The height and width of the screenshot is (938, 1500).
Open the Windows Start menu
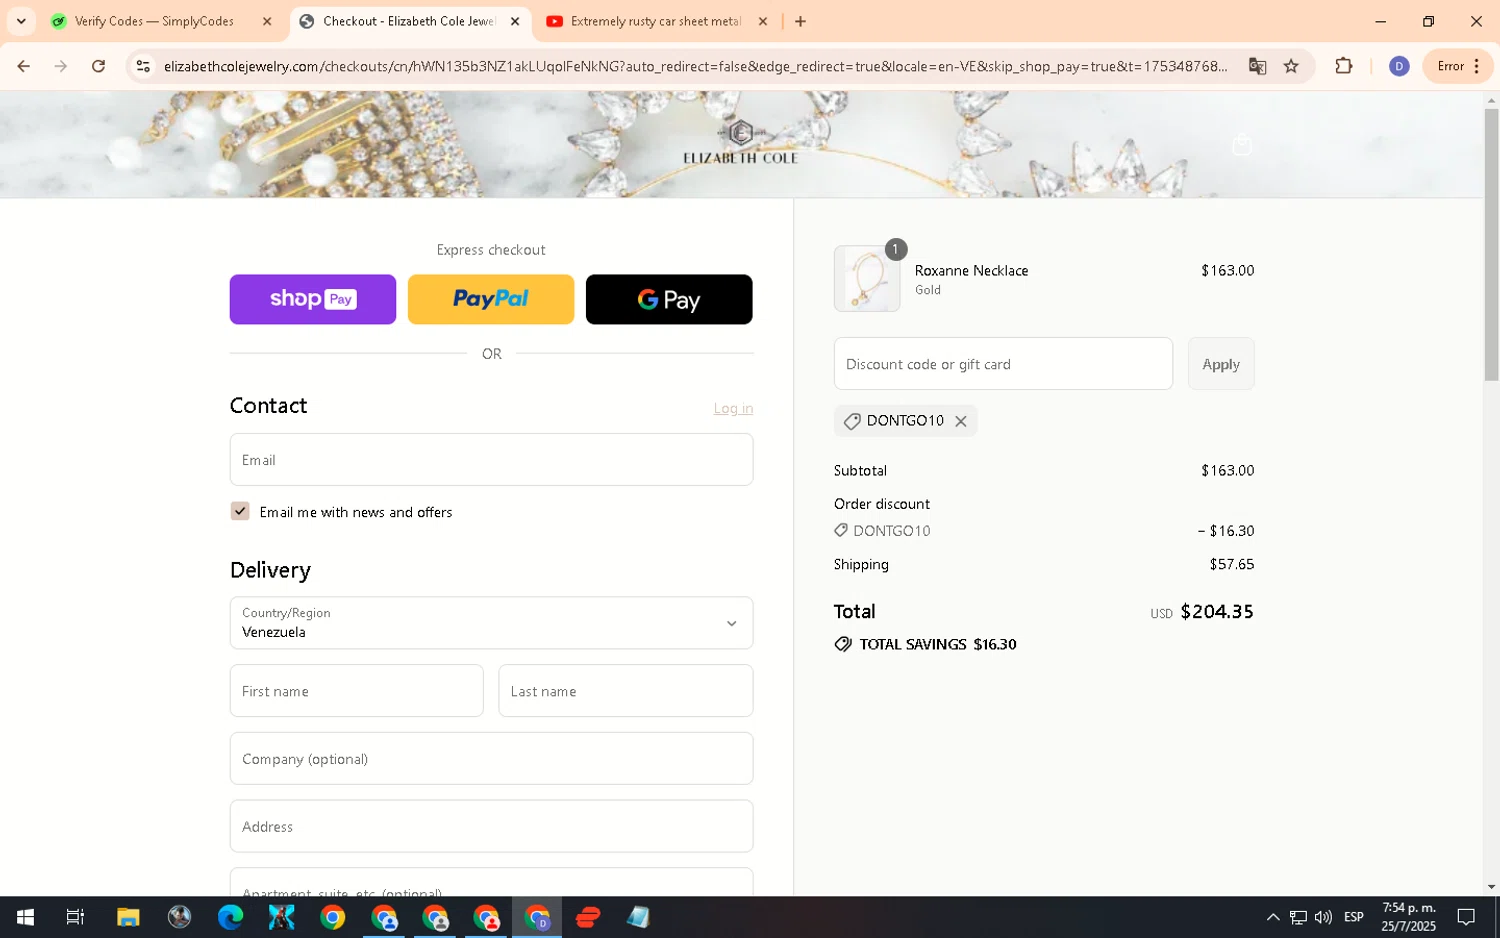[x=25, y=917]
